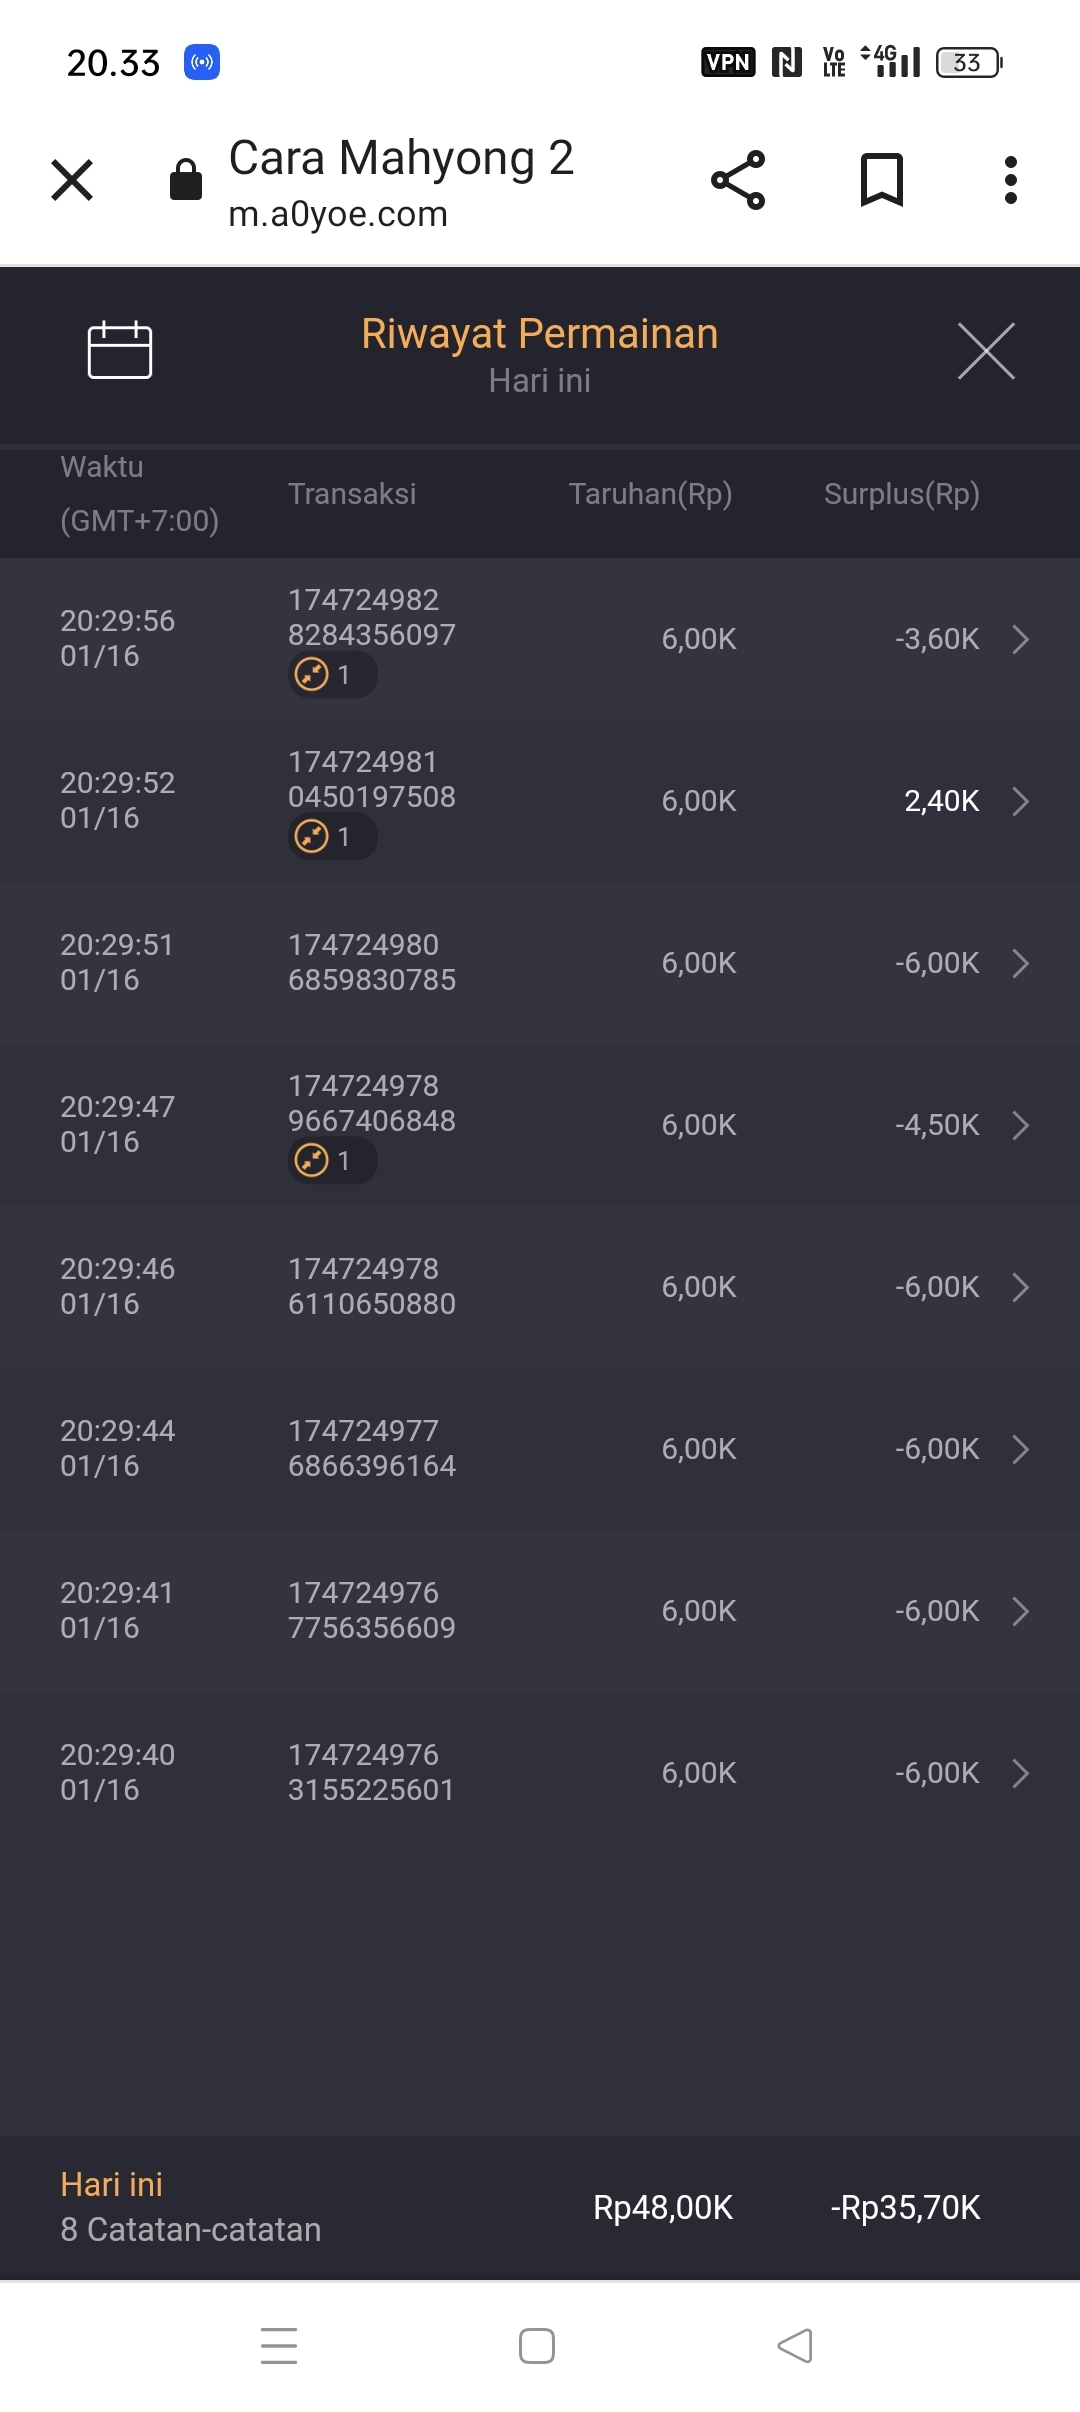Viewport: 1080px width, 2412px height.
Task: Open the 20:29:40 transaction row
Action: (540, 1773)
